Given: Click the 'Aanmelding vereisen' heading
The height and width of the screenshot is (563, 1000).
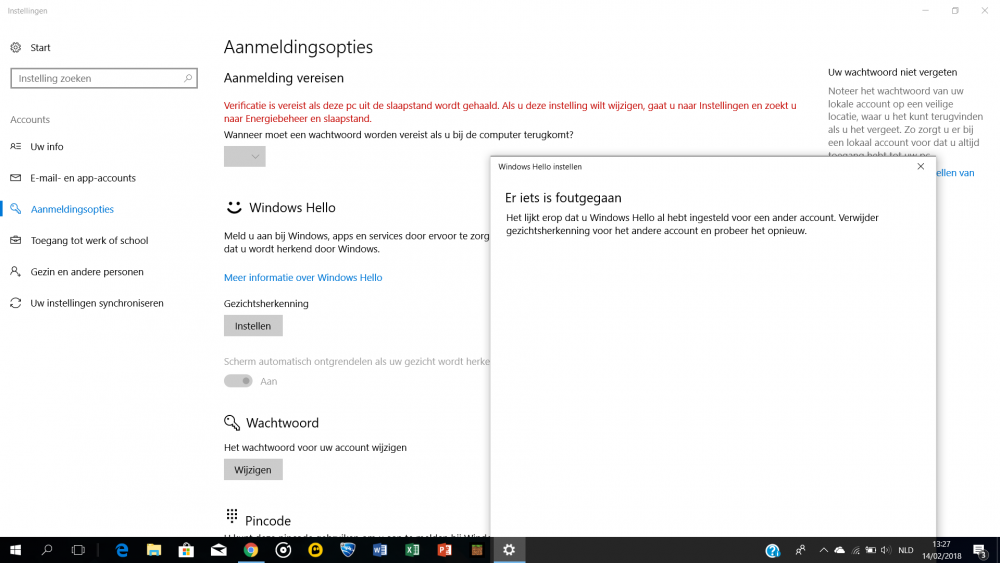Looking at the screenshot, I should click(x=284, y=78).
